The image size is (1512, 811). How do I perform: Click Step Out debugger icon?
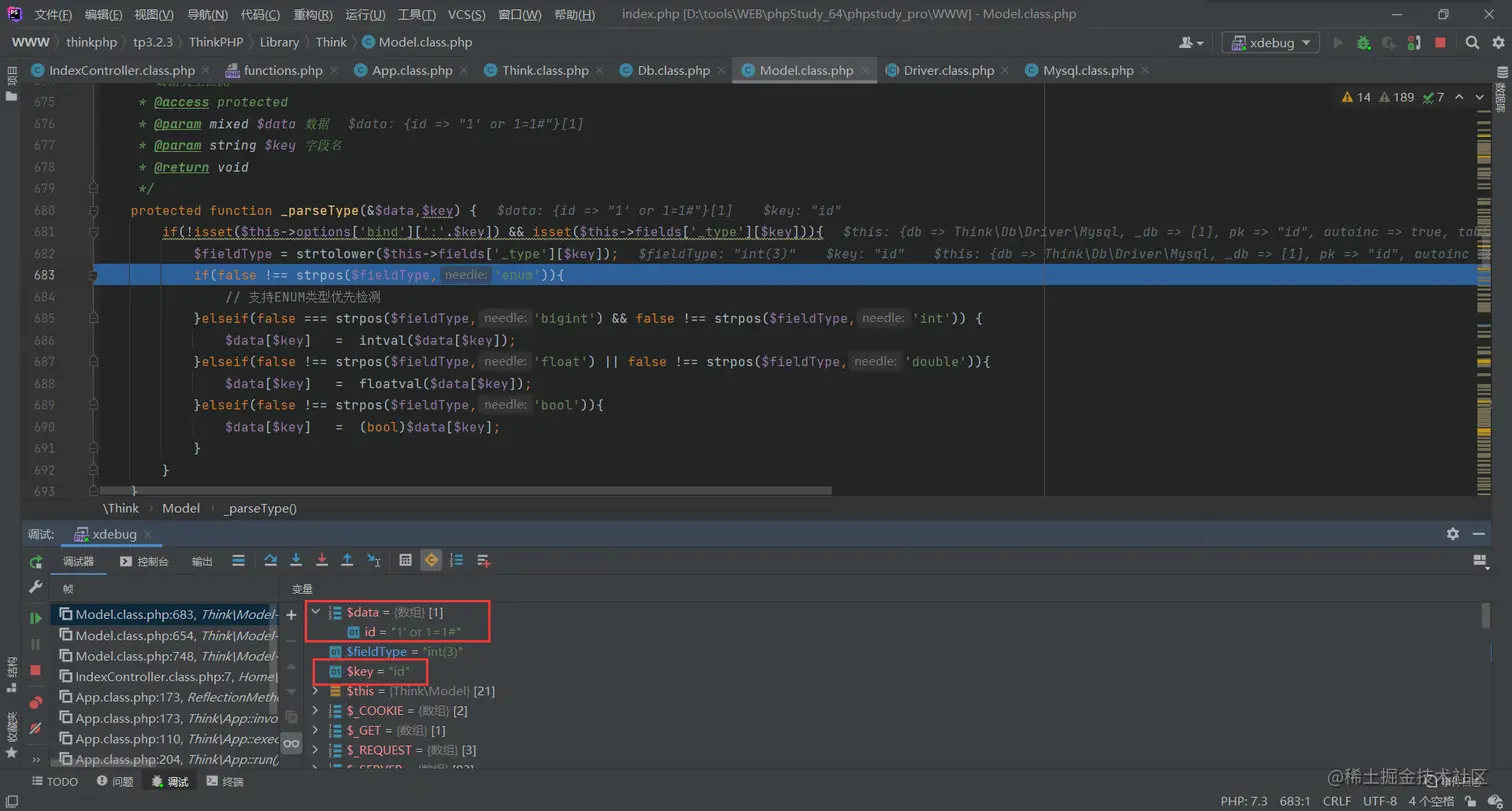click(x=347, y=561)
